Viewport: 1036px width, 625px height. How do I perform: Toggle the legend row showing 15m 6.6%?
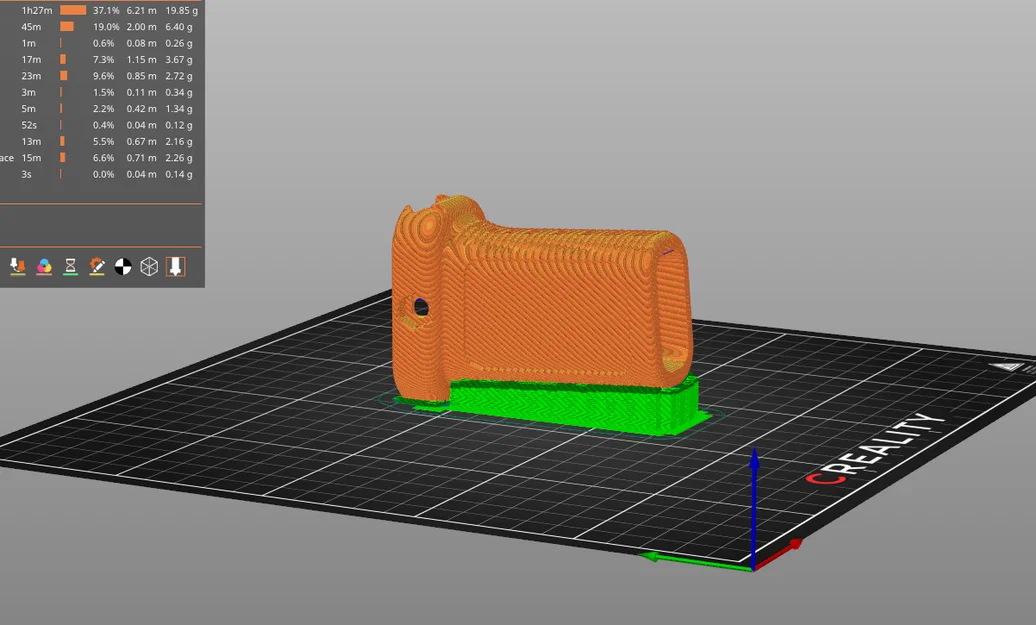(100, 158)
